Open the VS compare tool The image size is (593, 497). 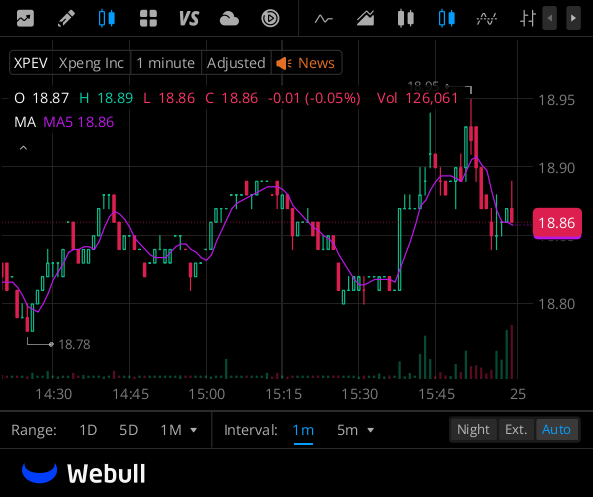(x=189, y=18)
